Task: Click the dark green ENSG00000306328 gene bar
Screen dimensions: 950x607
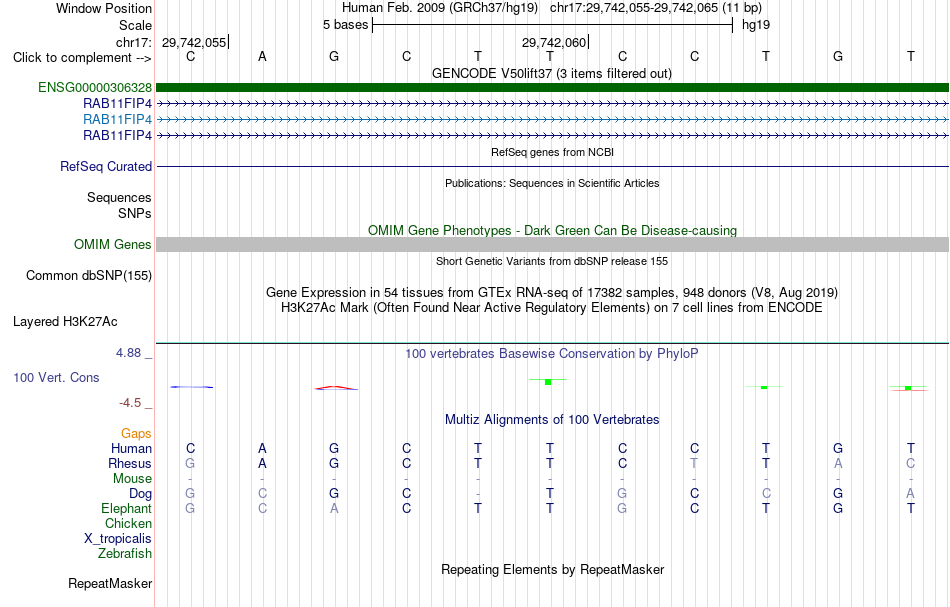Action: coord(552,87)
